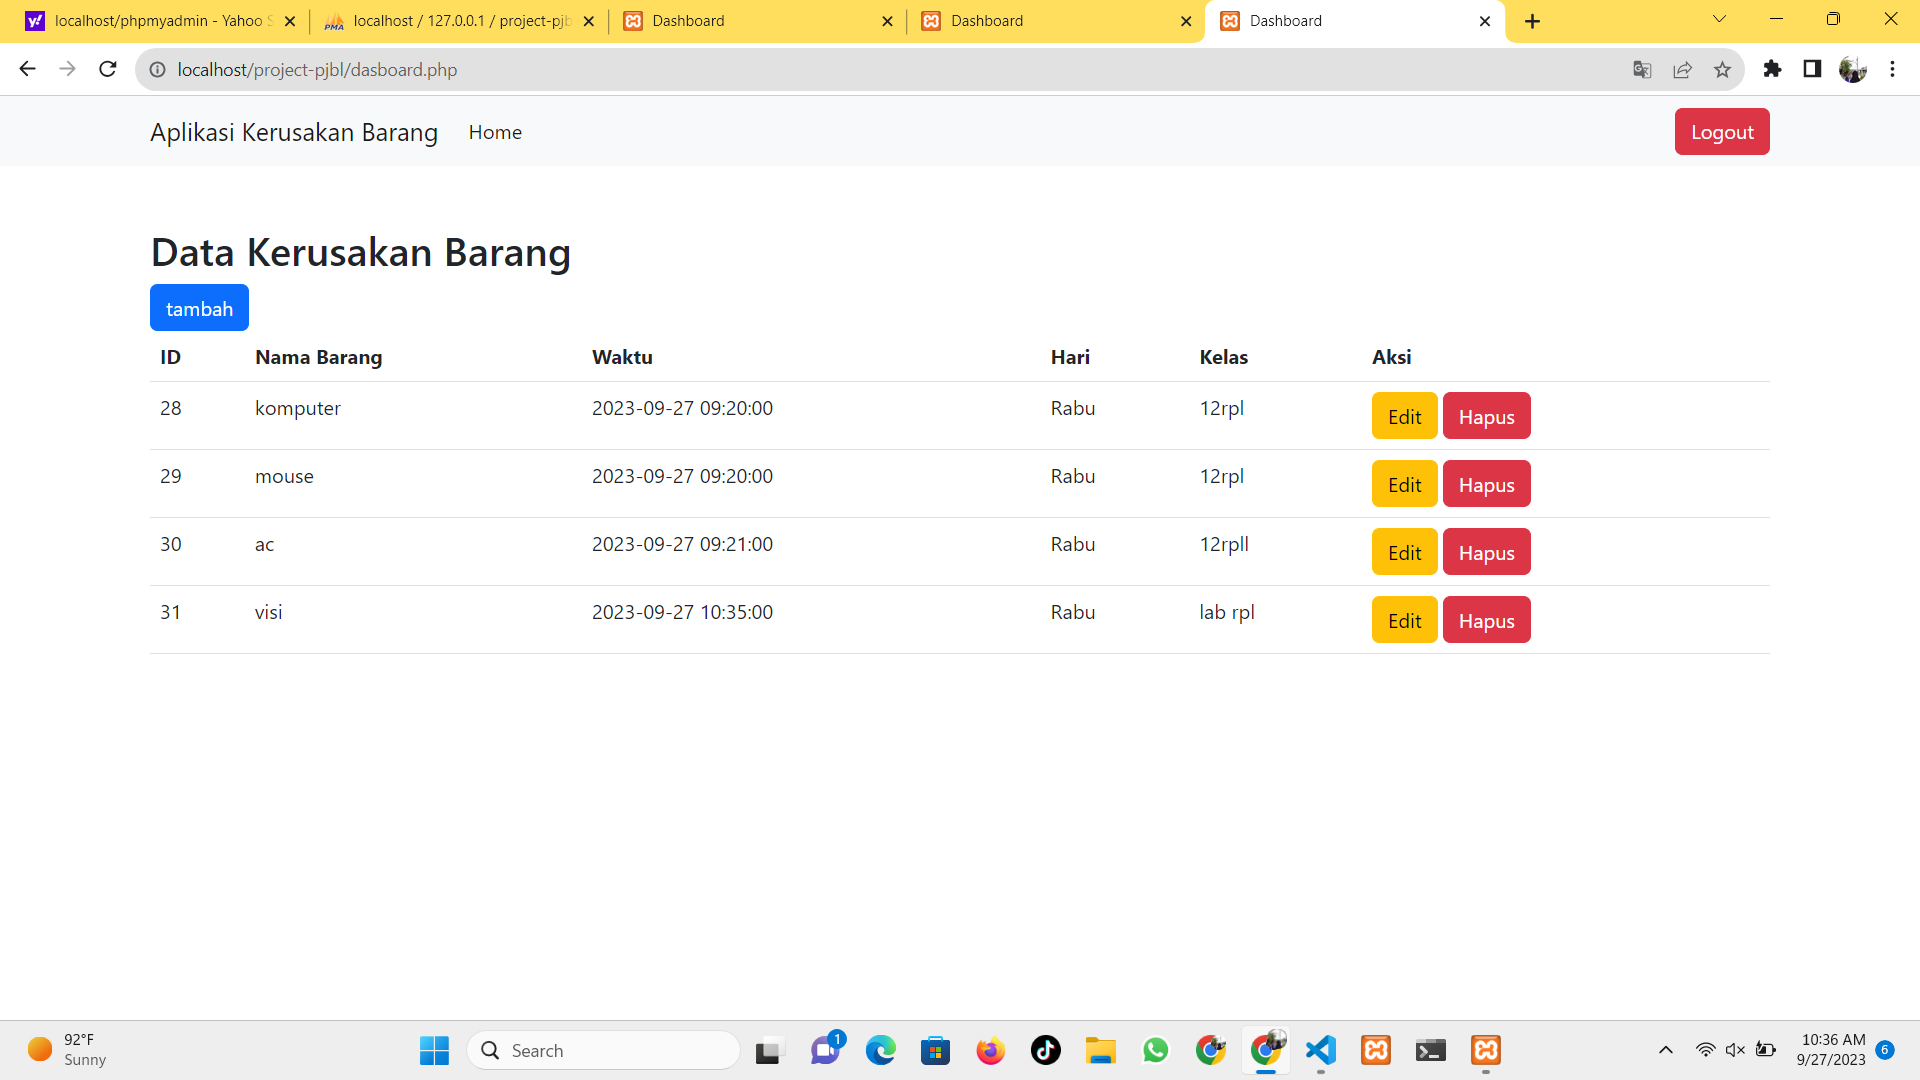Image resolution: width=1920 pixels, height=1080 pixels.
Task: Open the browser extensions puzzle icon
Action: click(1772, 69)
